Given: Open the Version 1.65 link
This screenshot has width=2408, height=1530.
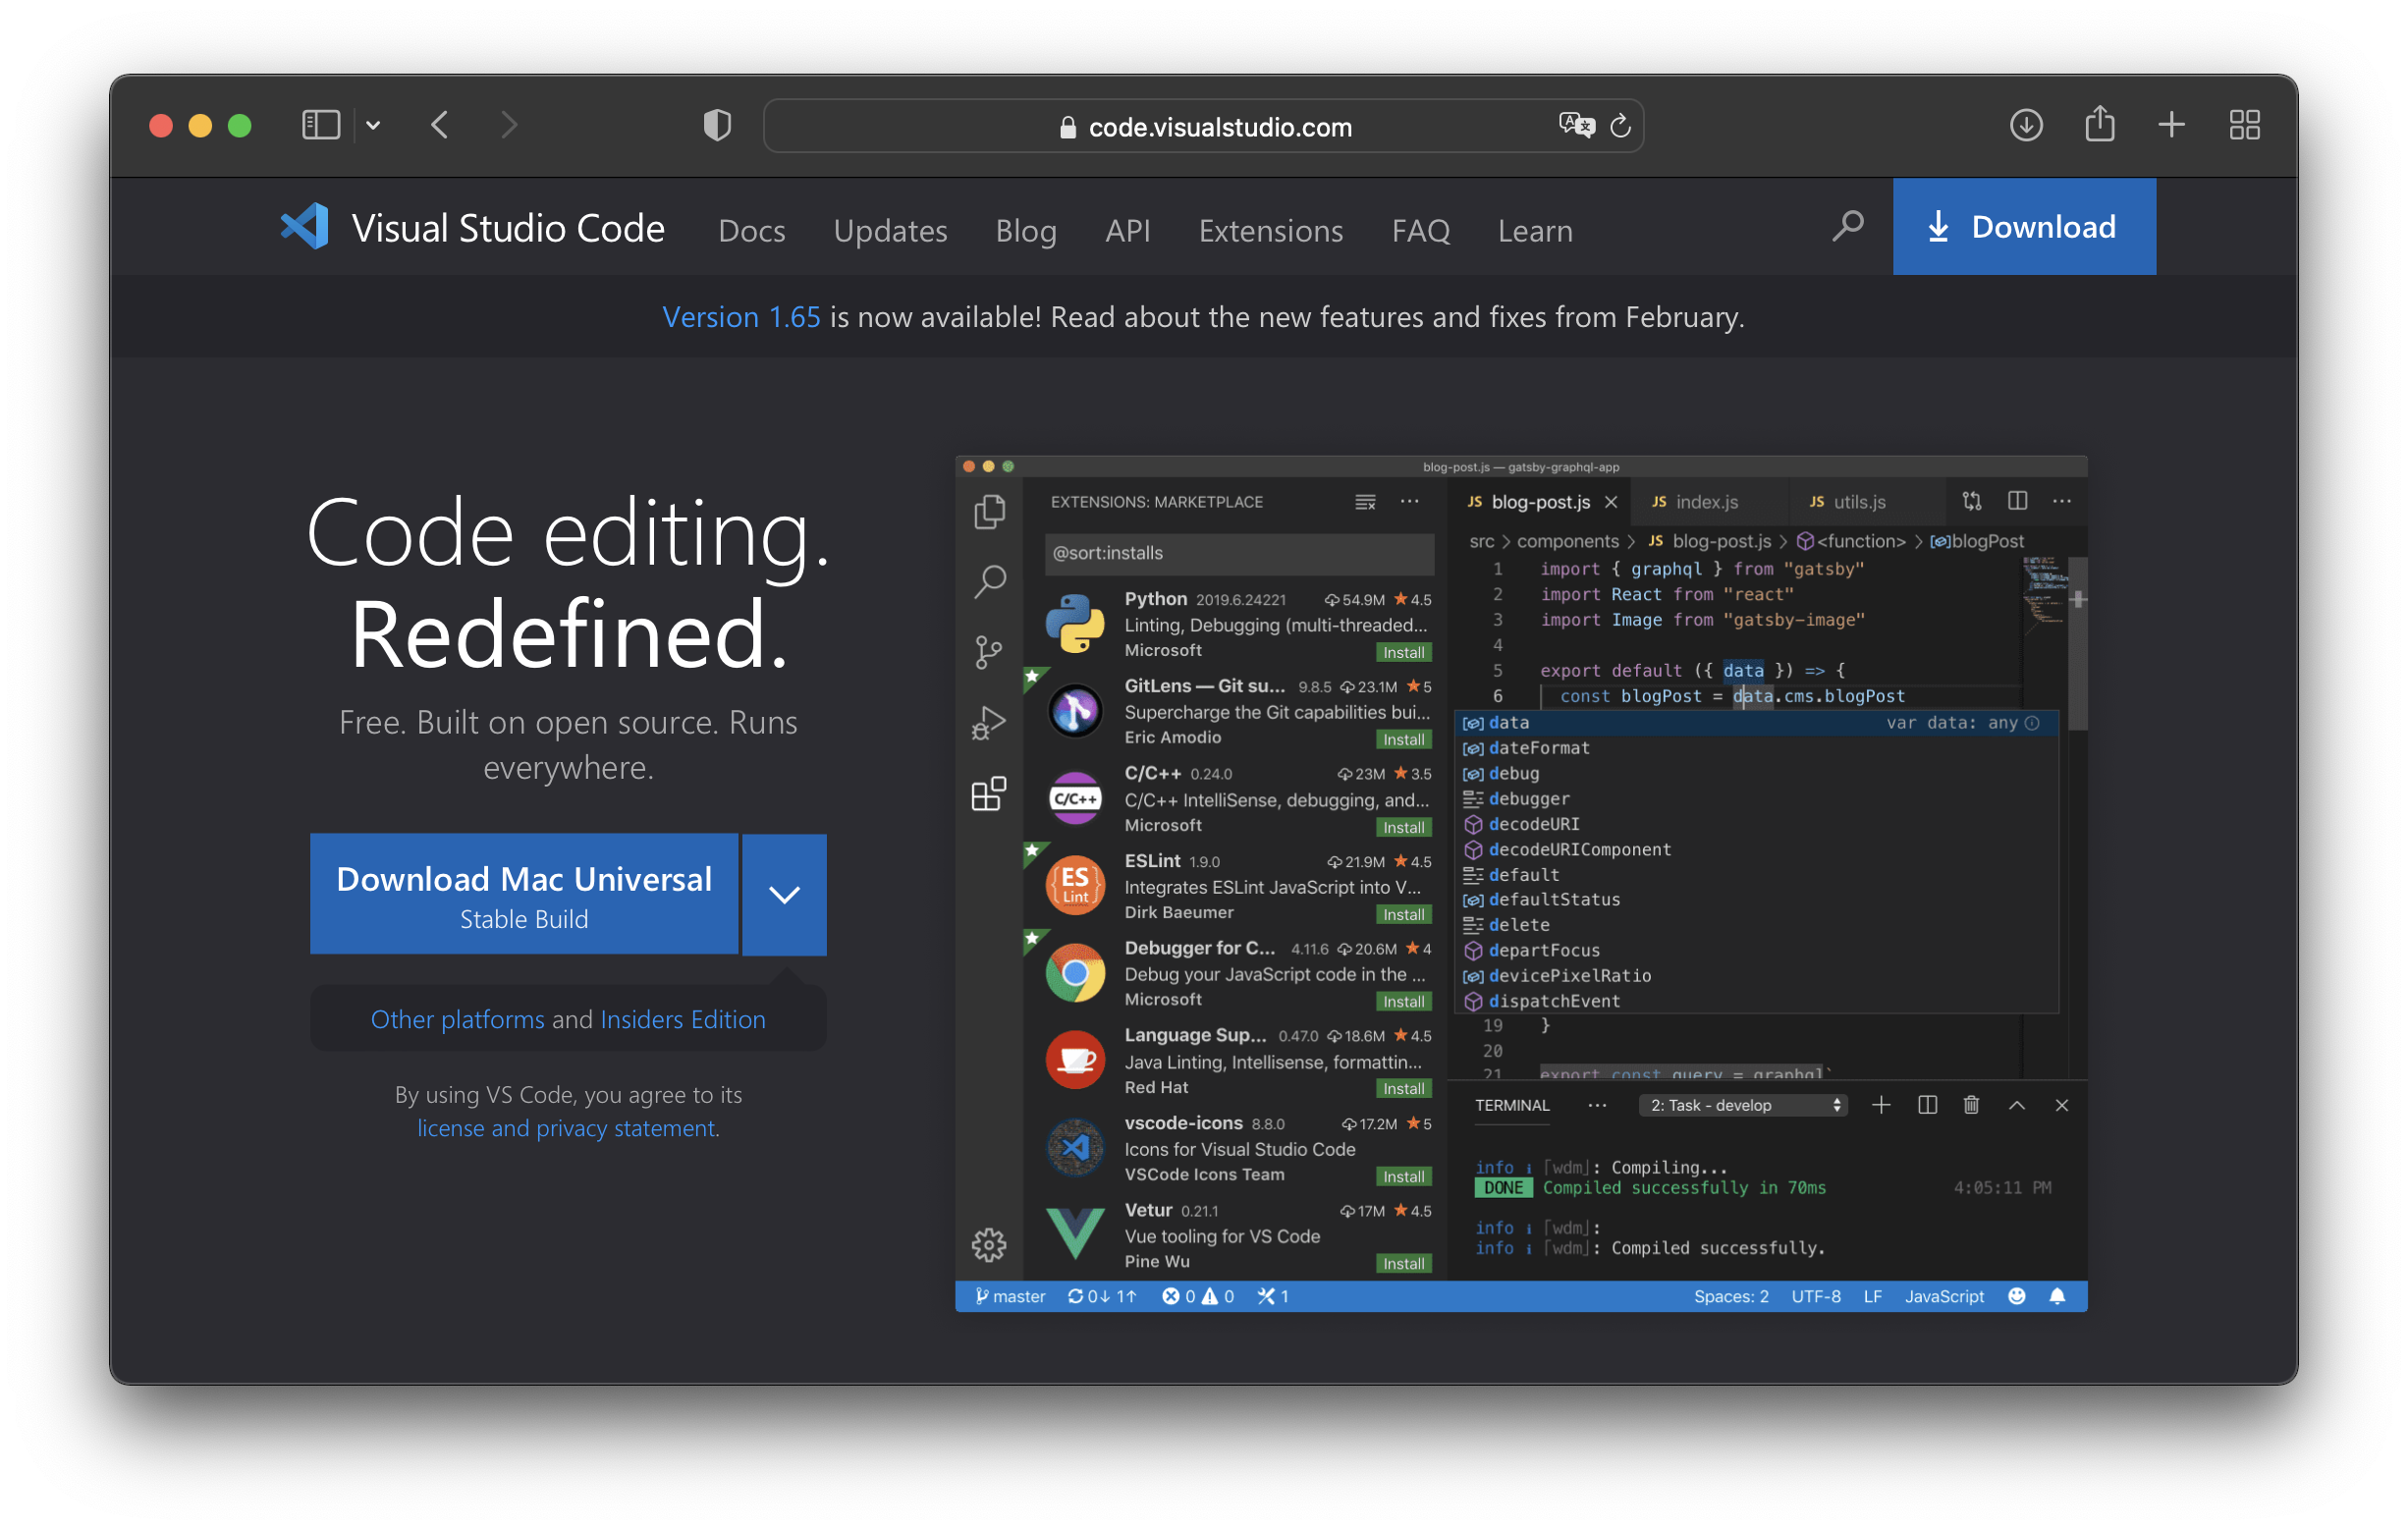Looking at the screenshot, I should point(741,317).
